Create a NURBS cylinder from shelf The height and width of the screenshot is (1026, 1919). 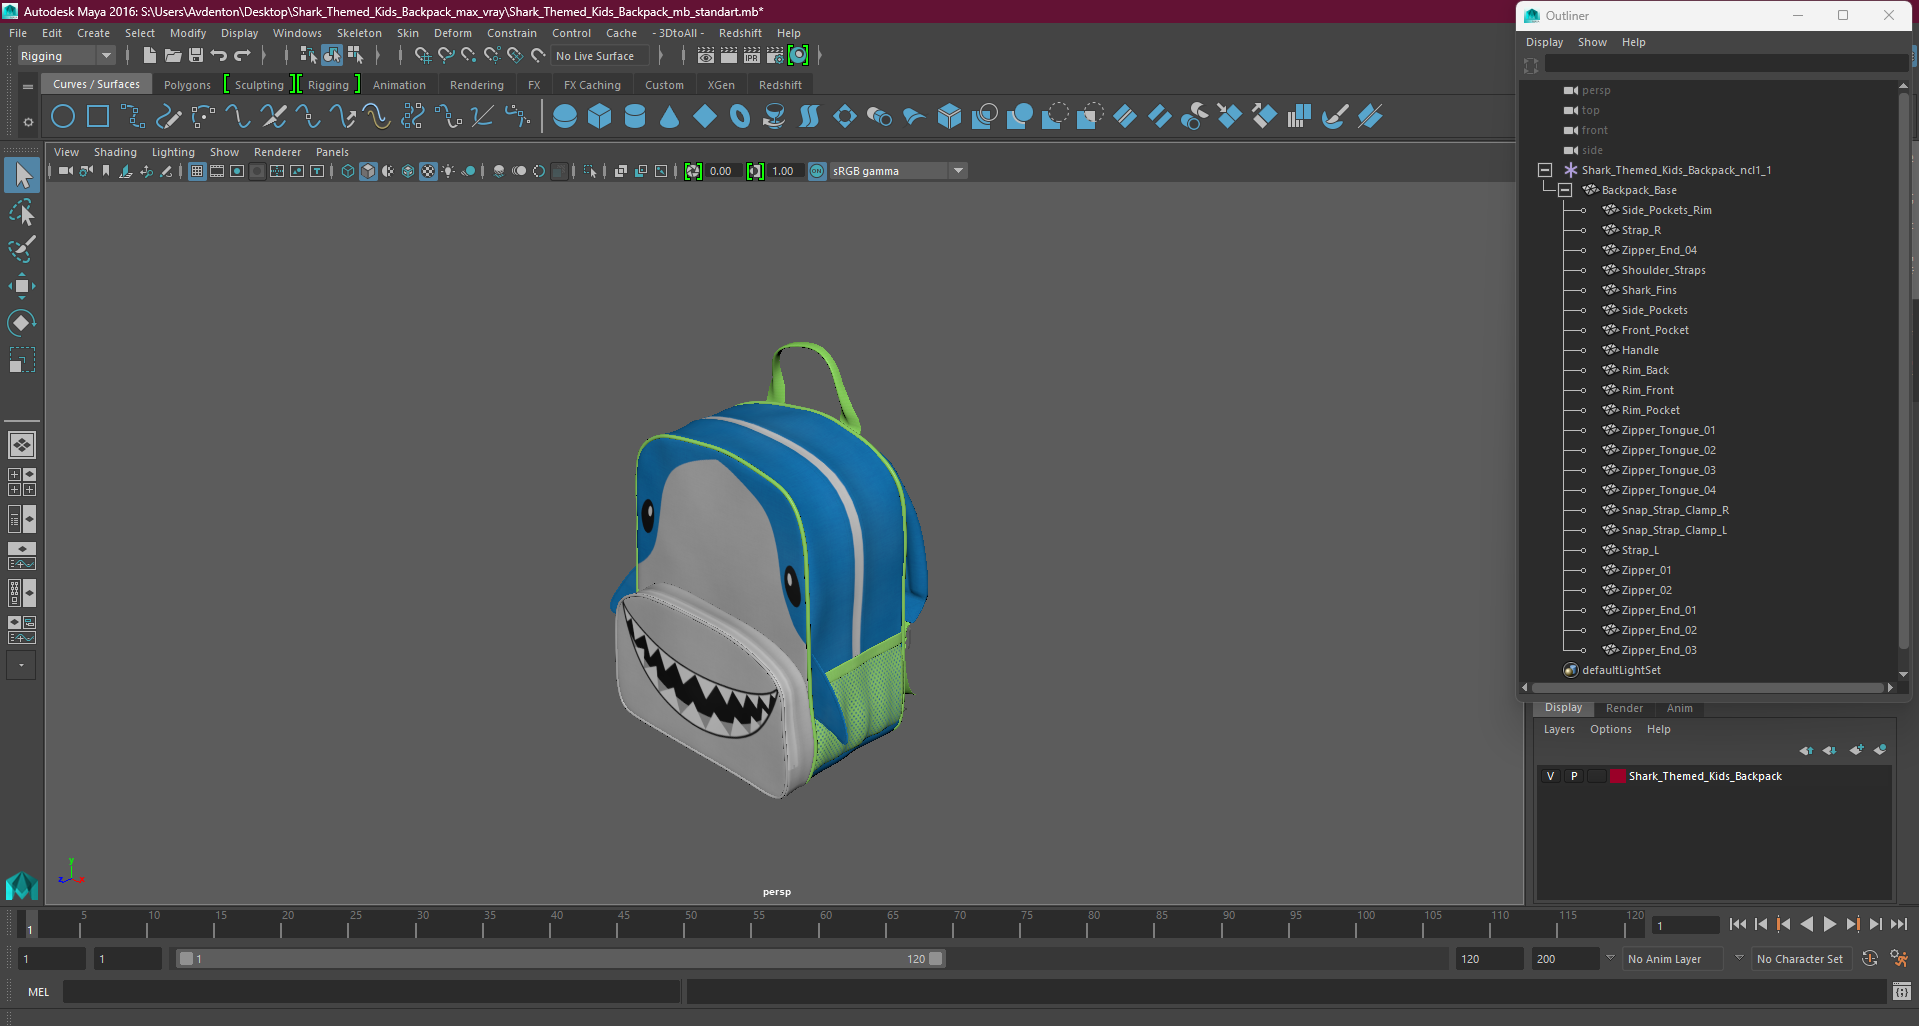click(635, 117)
